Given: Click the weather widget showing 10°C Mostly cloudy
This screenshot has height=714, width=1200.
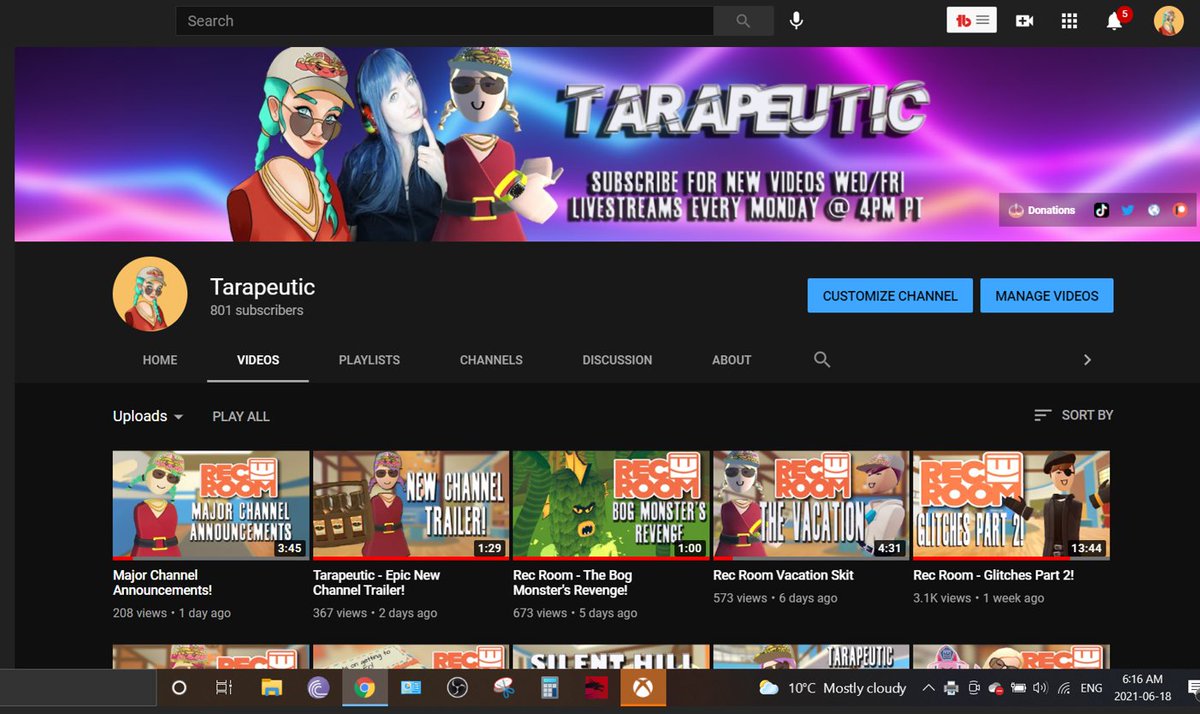Looking at the screenshot, I should (832, 688).
